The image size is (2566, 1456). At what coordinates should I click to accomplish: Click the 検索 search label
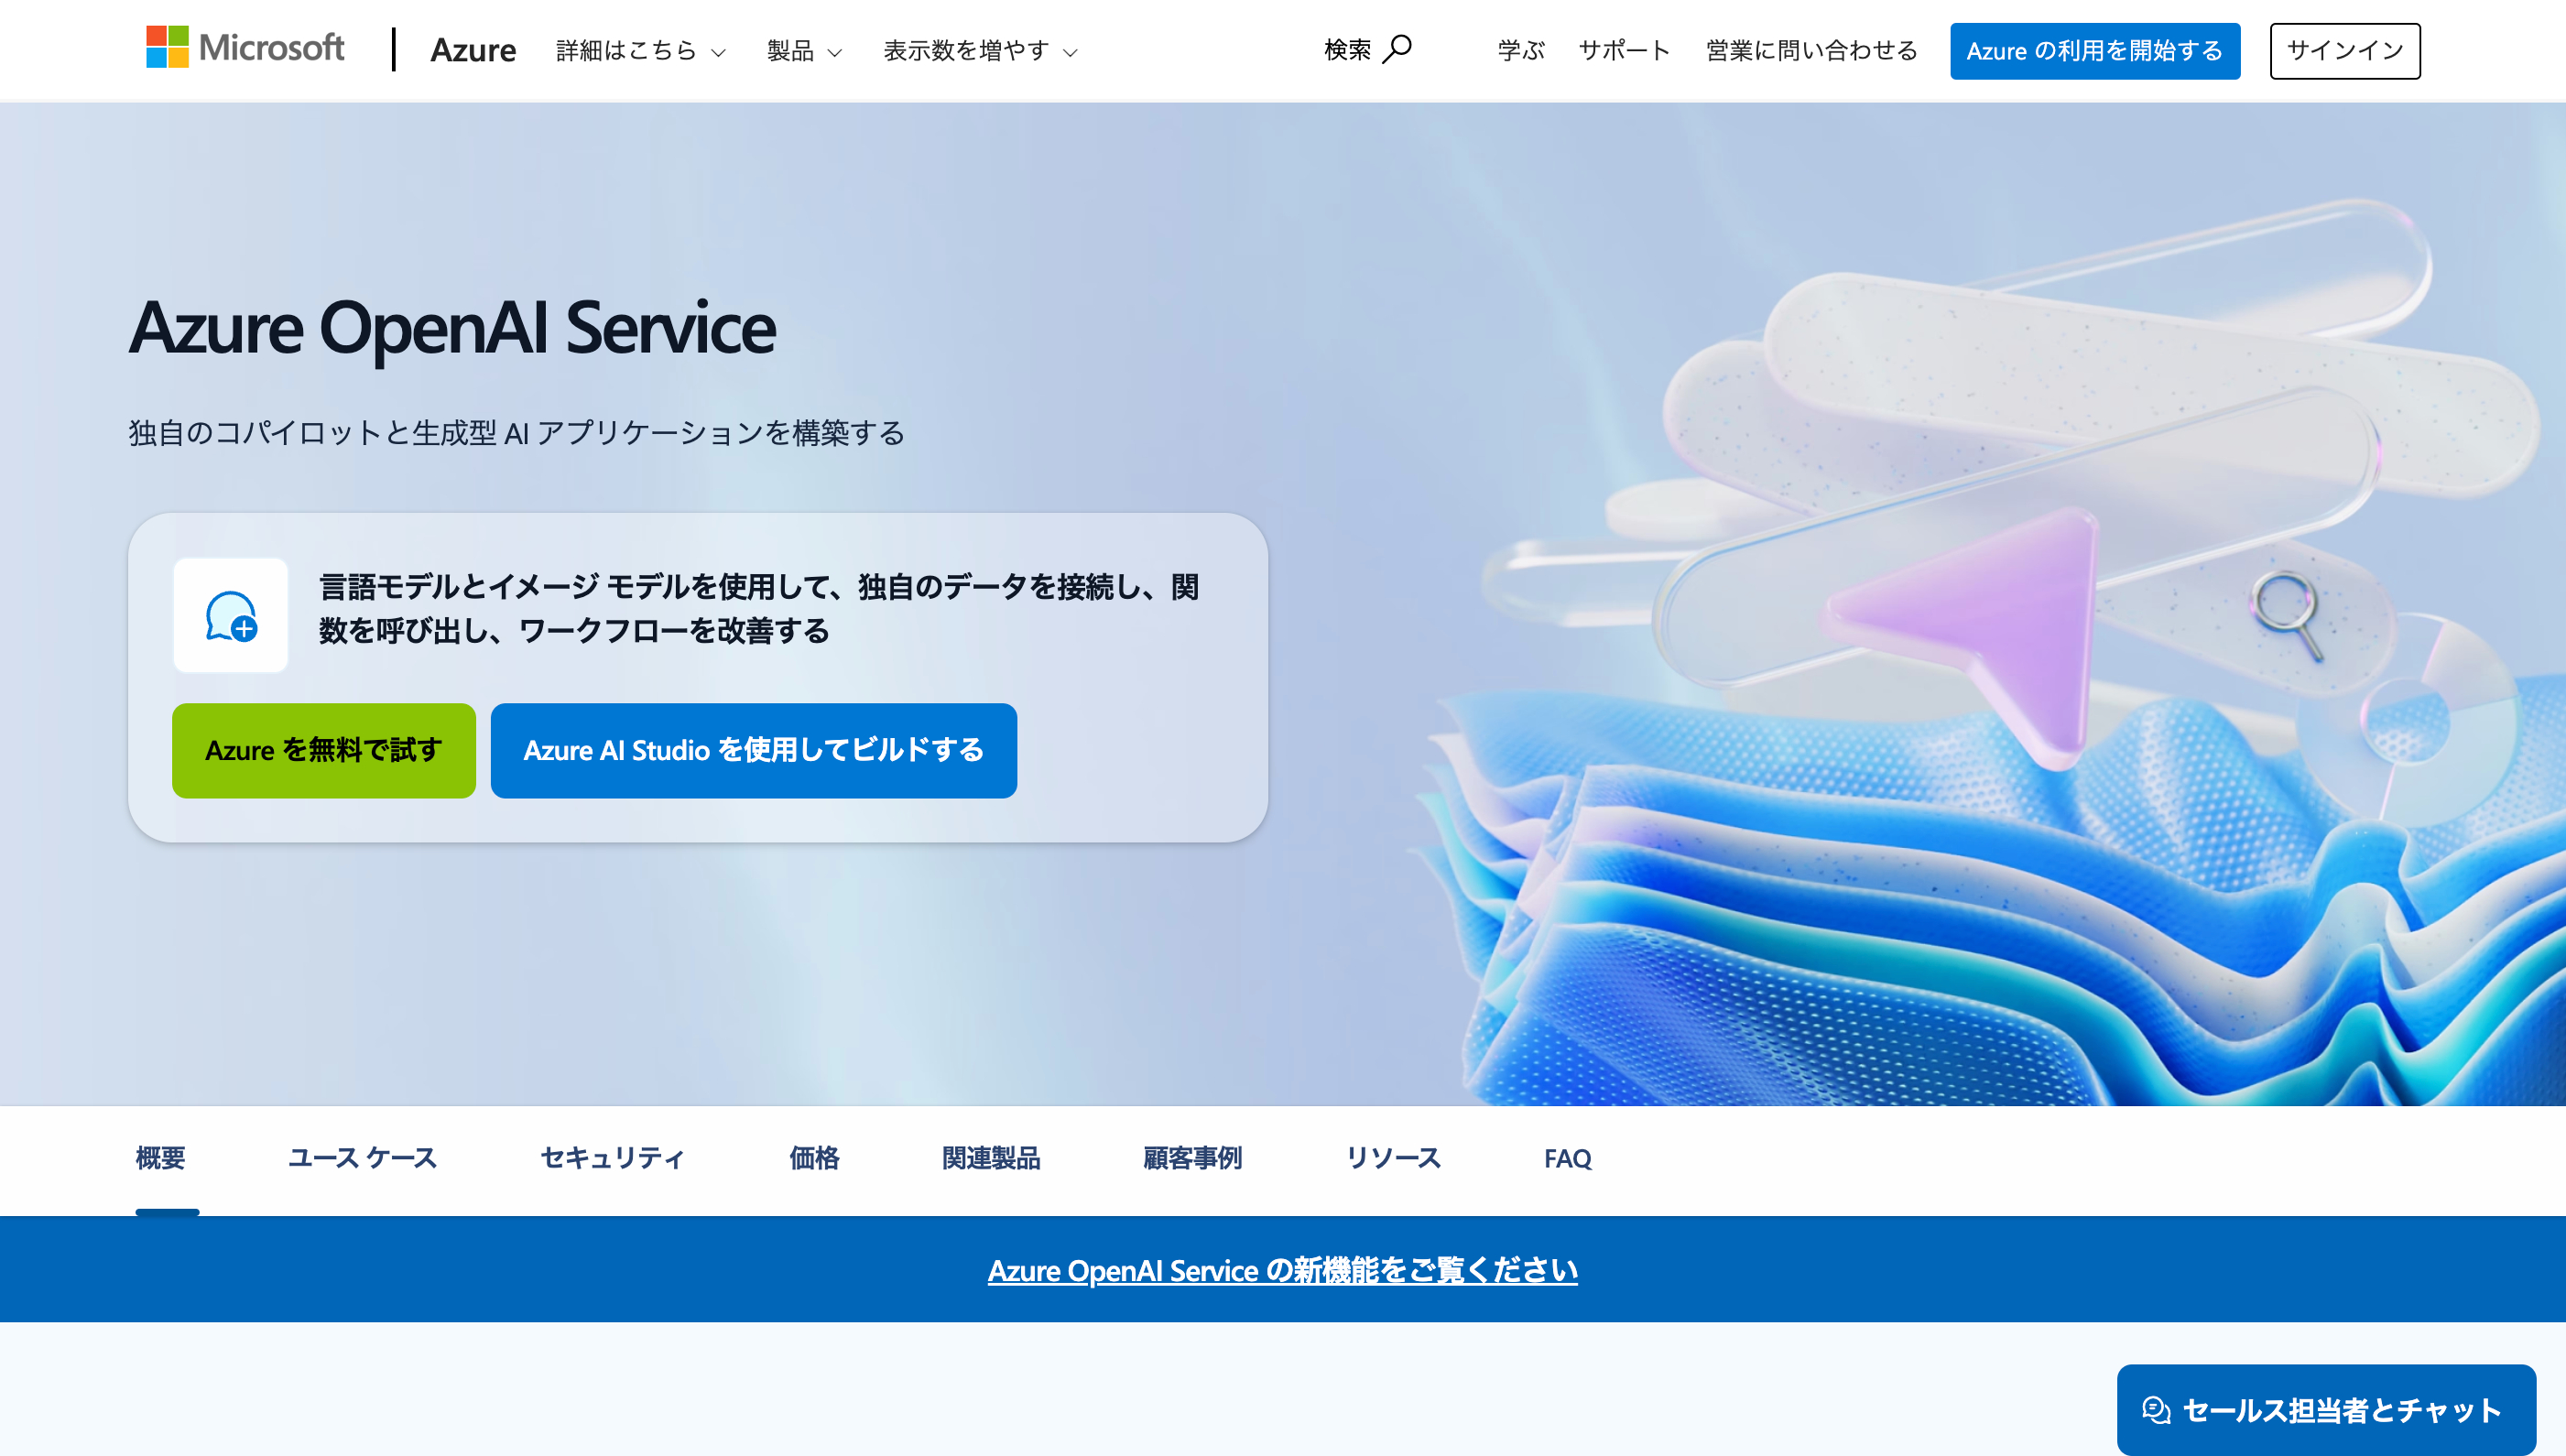coord(1347,50)
